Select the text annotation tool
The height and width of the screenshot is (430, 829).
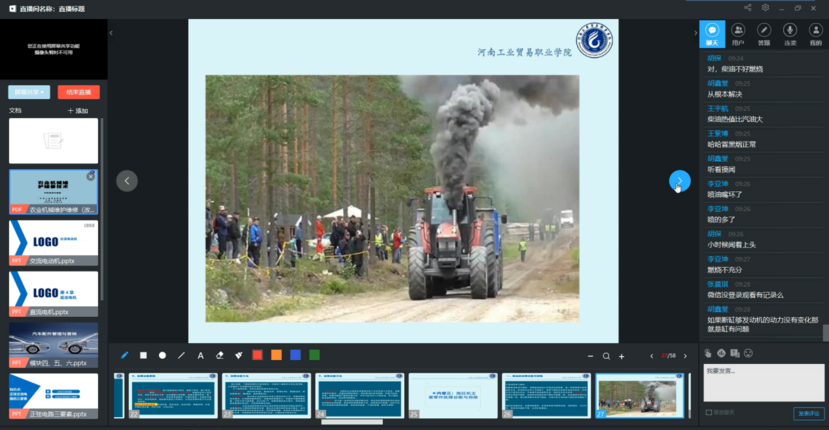200,355
